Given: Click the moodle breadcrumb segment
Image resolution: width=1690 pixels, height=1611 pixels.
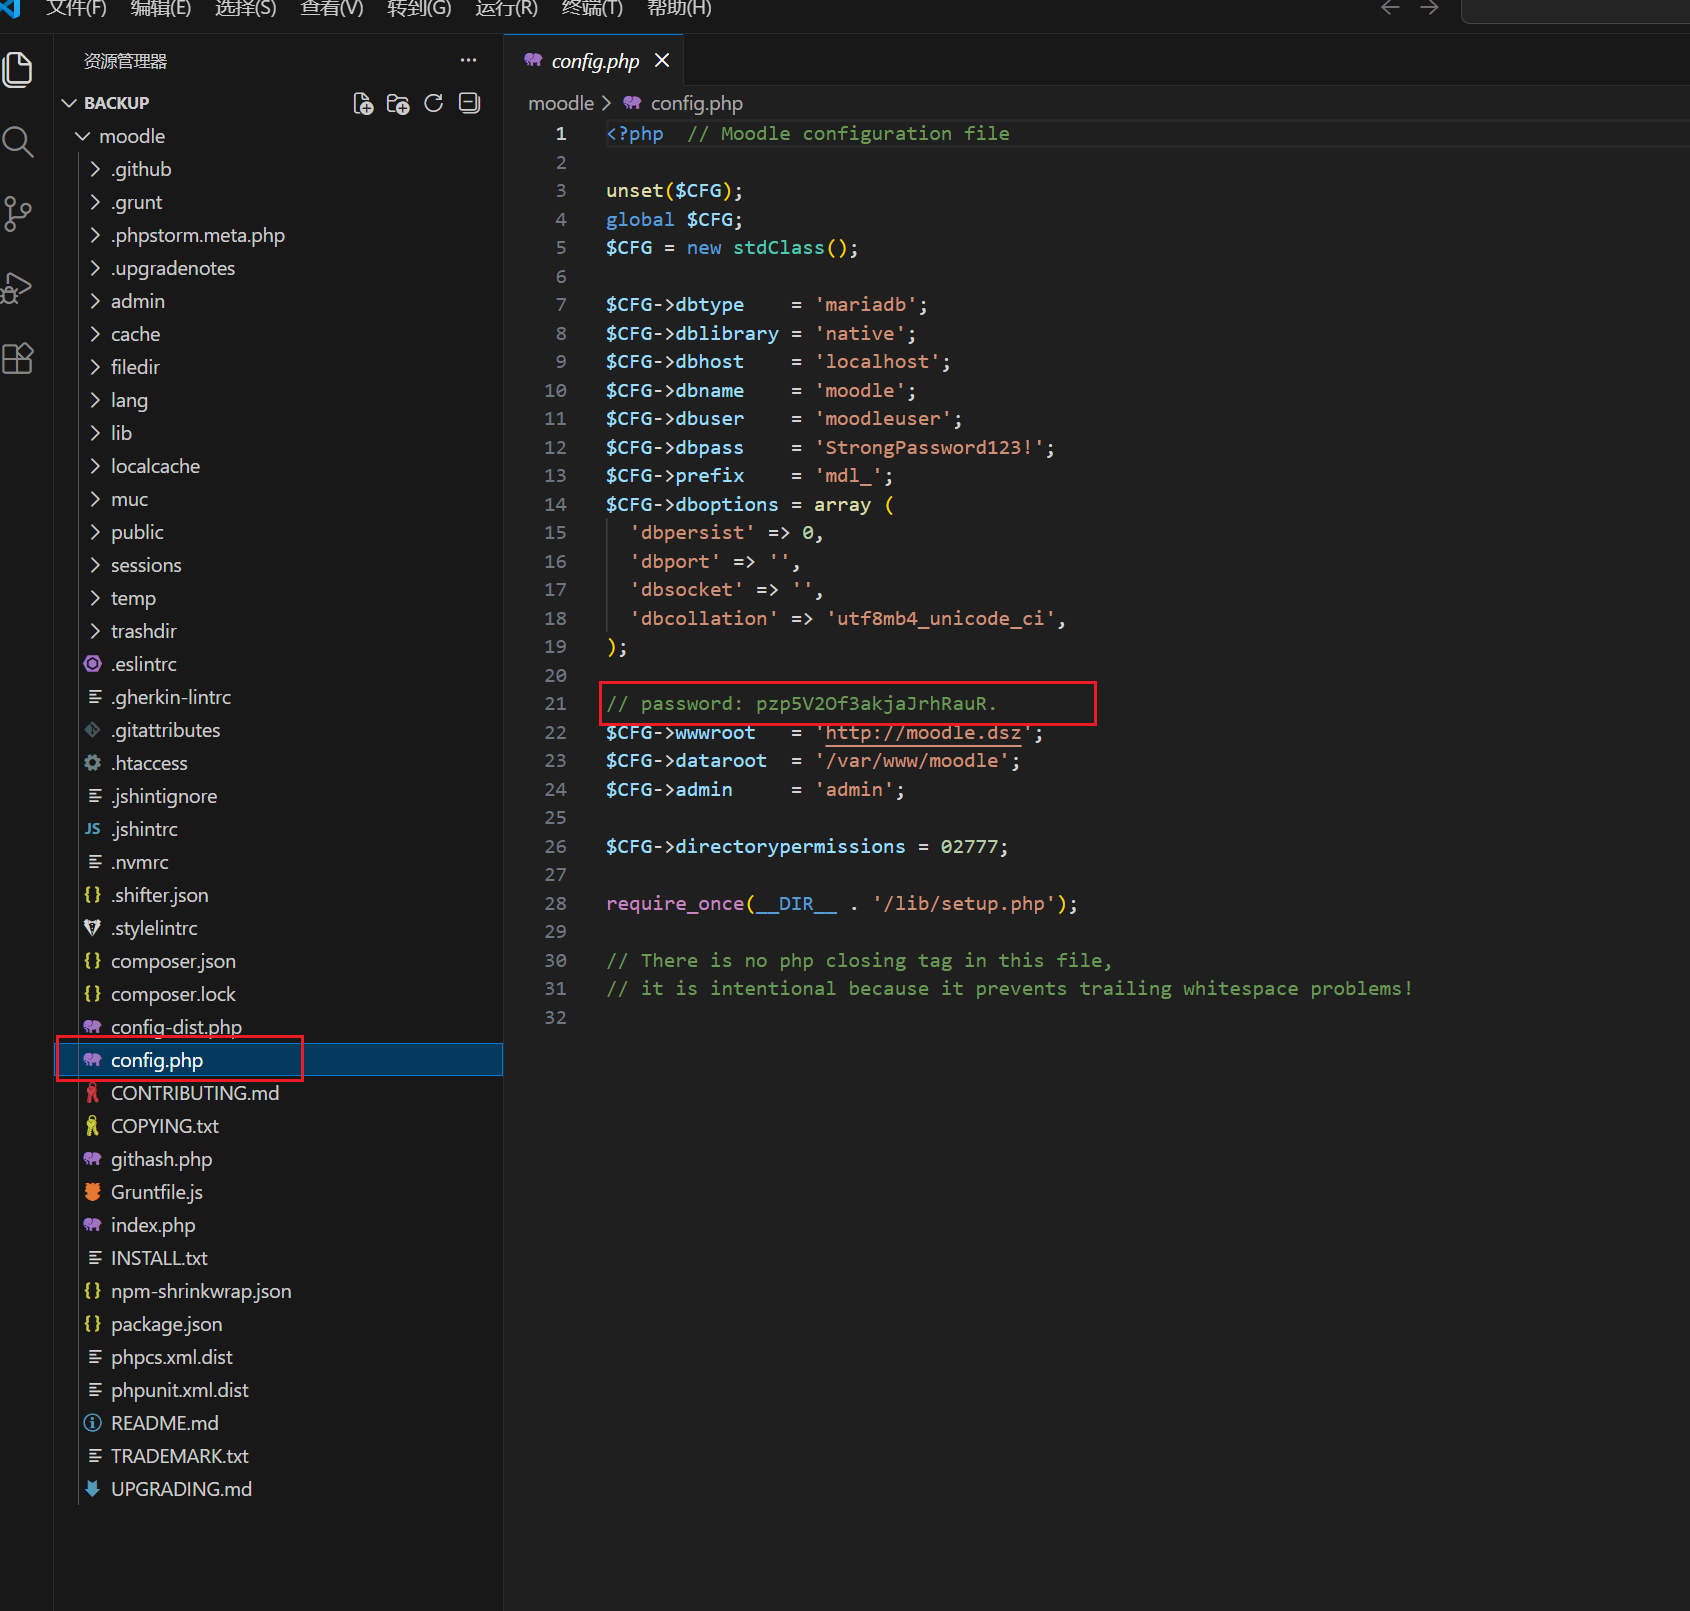Looking at the screenshot, I should (x=560, y=104).
